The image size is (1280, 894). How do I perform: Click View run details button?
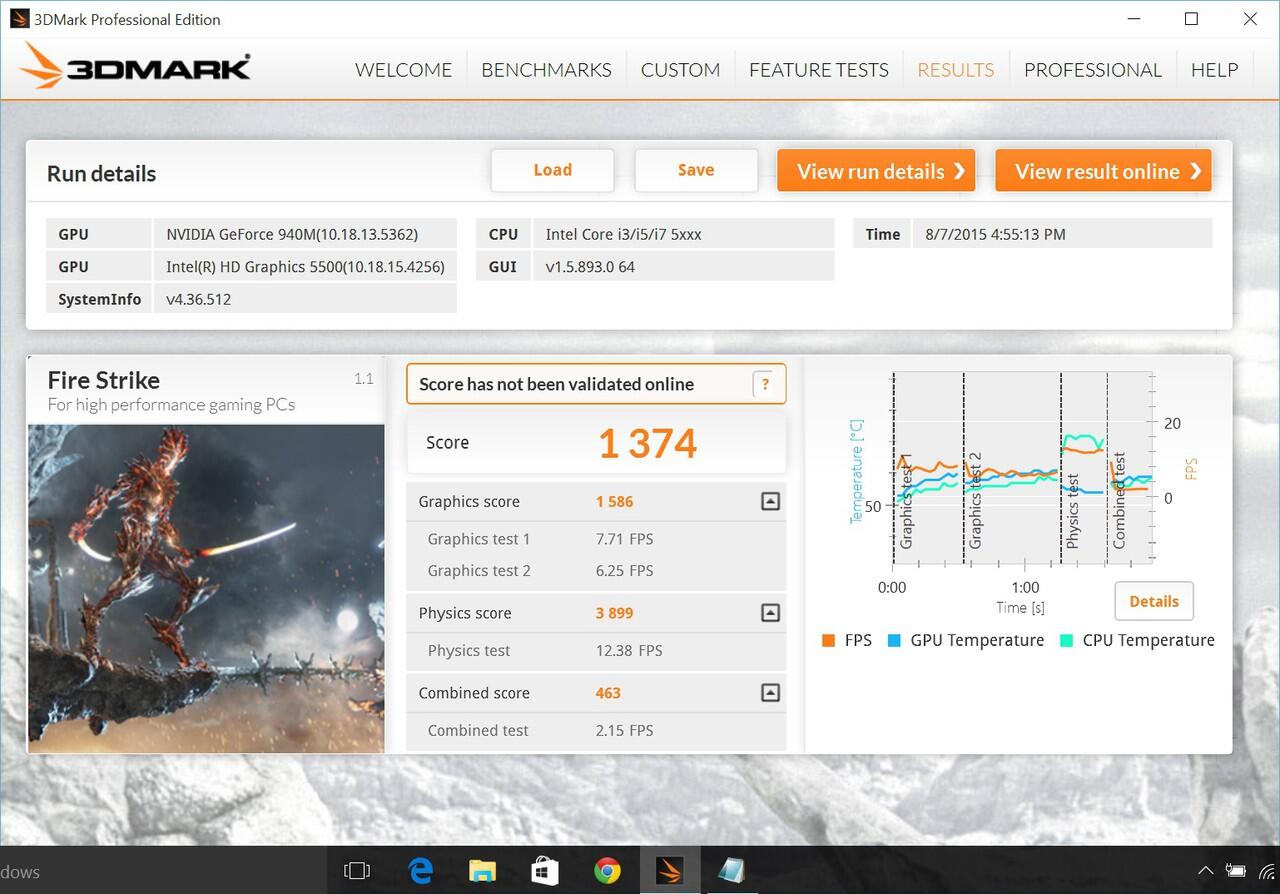click(878, 171)
